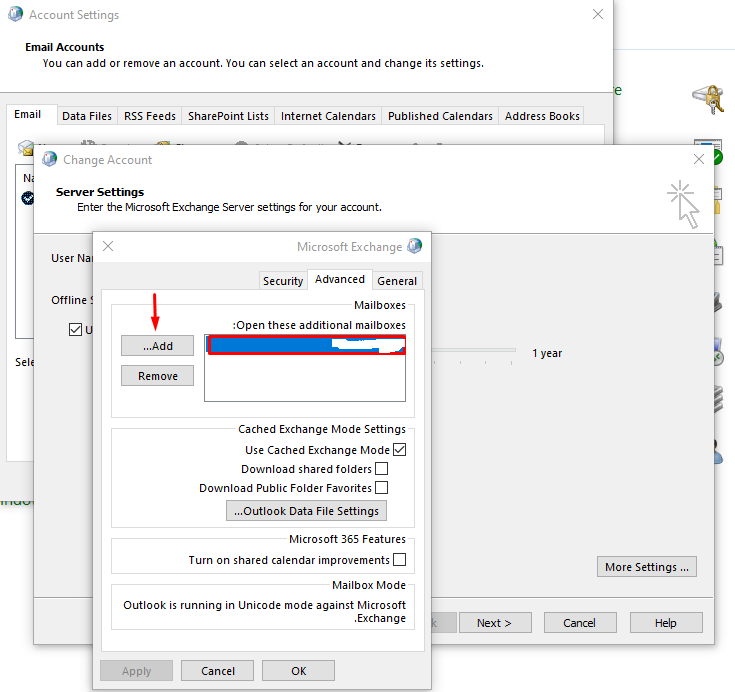Open Data Files tab in Account Settings

coord(87,116)
